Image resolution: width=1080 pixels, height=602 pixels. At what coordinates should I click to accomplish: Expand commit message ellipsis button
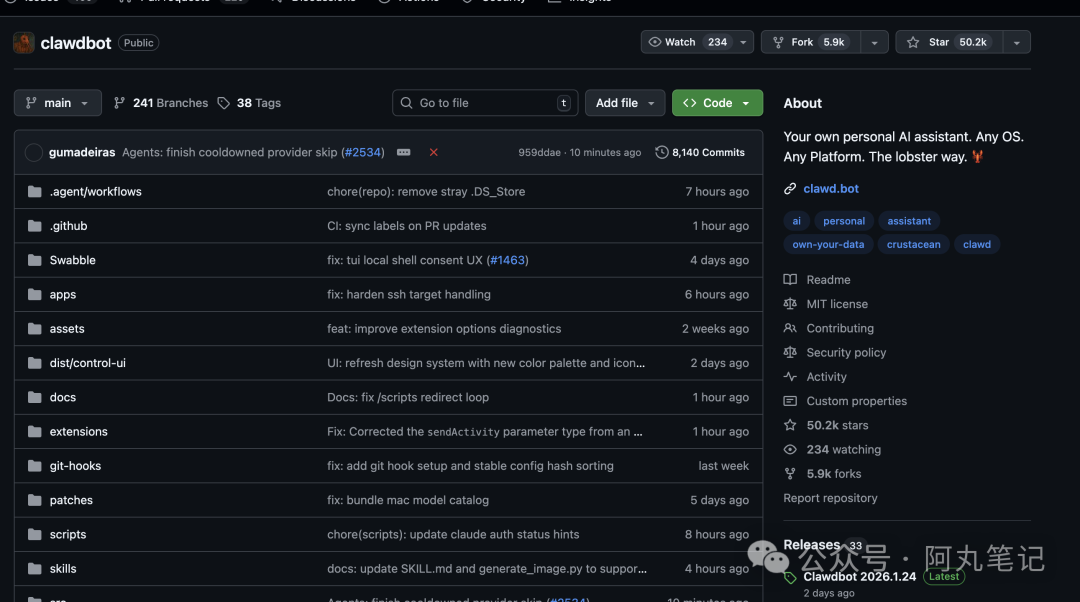404,152
